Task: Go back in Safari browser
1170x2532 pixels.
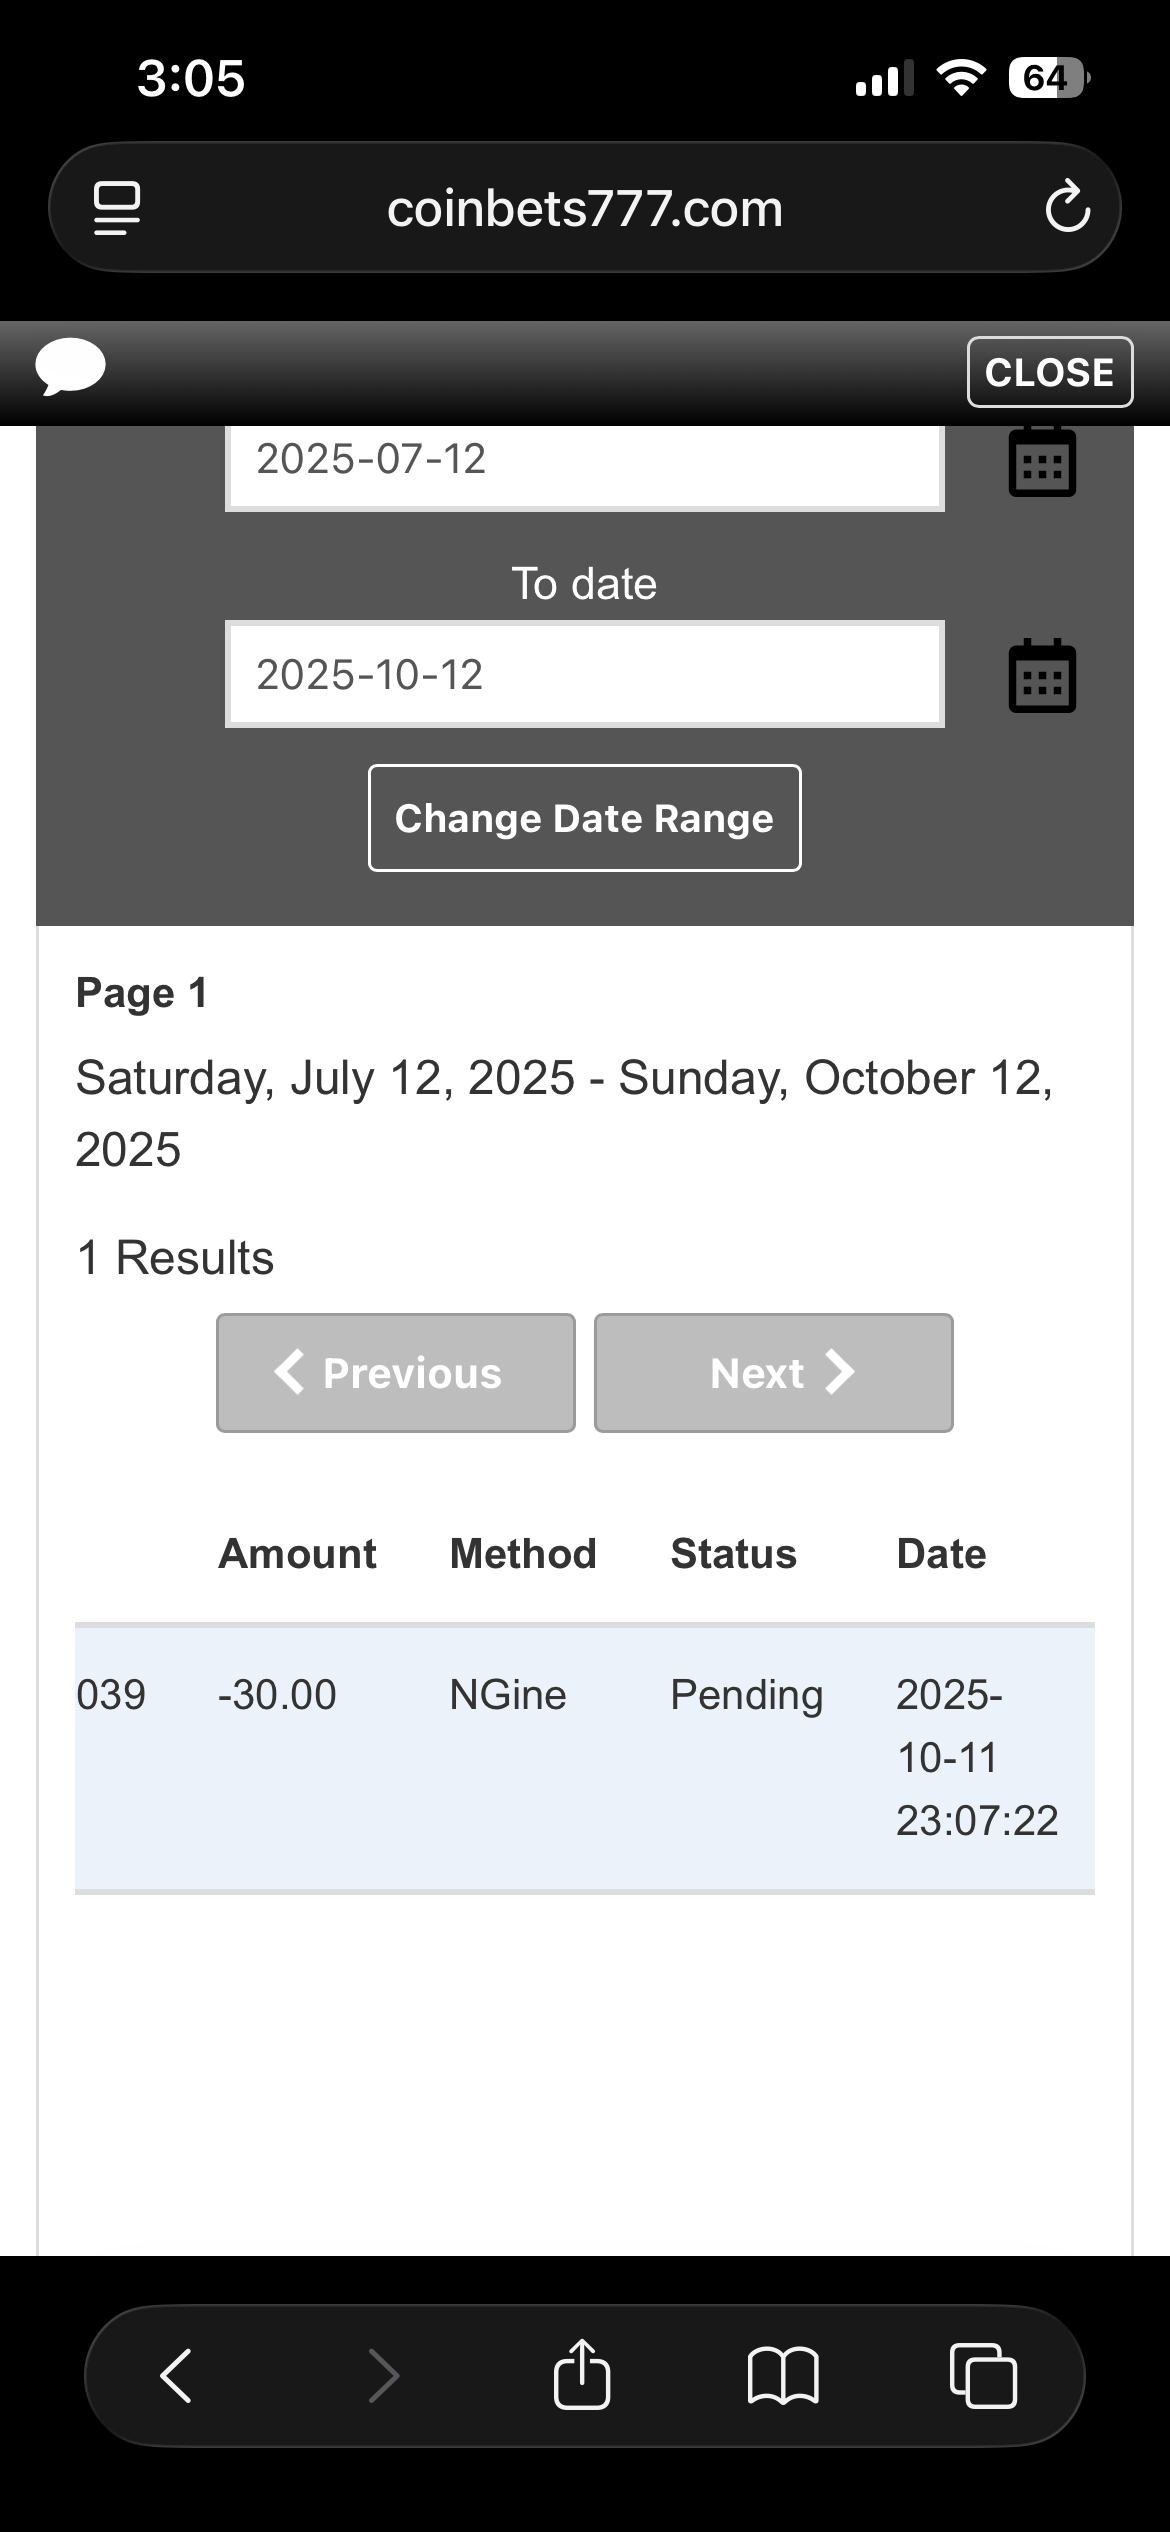Action: [176, 2375]
